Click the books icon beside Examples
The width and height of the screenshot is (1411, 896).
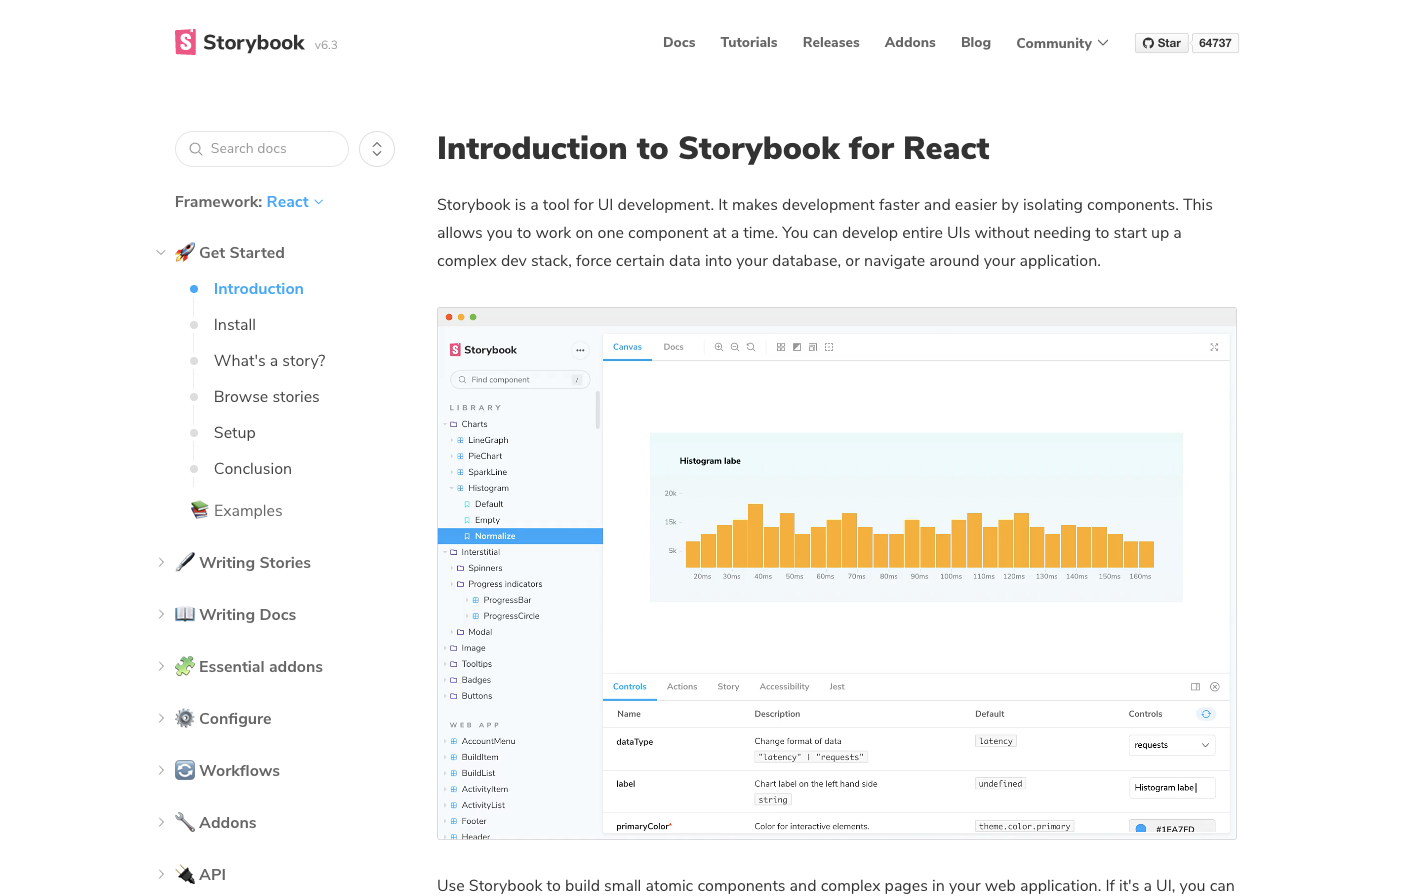tap(200, 510)
